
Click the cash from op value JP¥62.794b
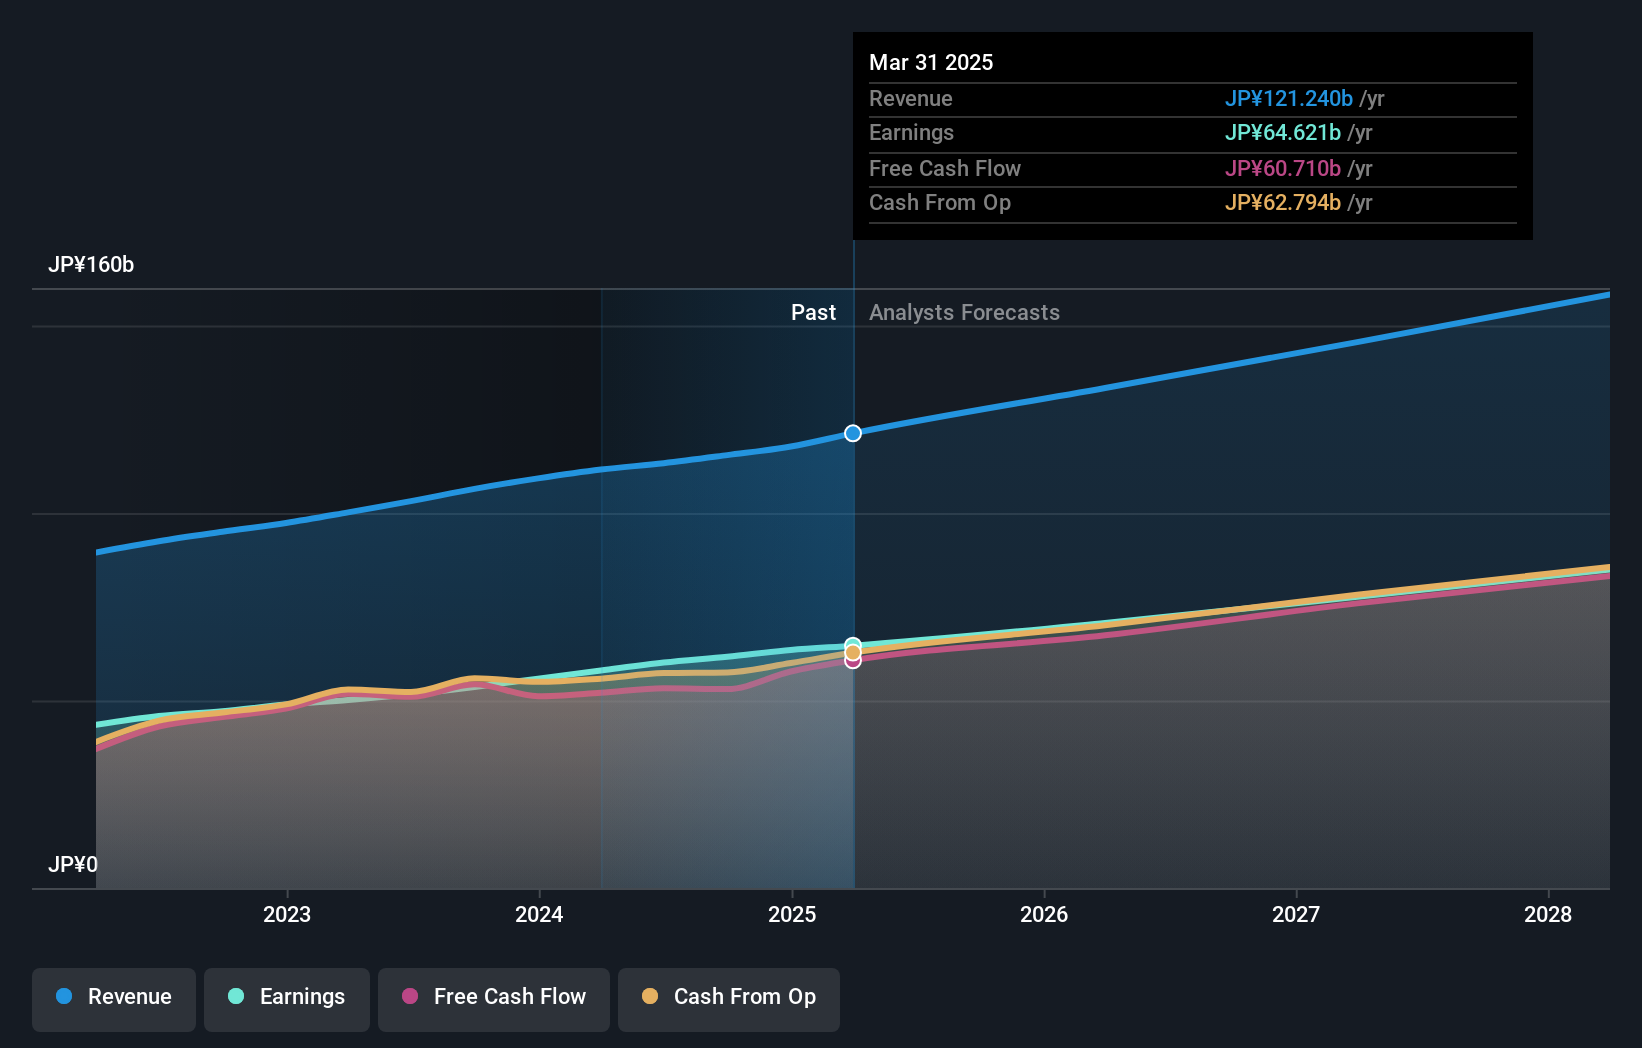pyautogui.click(x=1283, y=203)
